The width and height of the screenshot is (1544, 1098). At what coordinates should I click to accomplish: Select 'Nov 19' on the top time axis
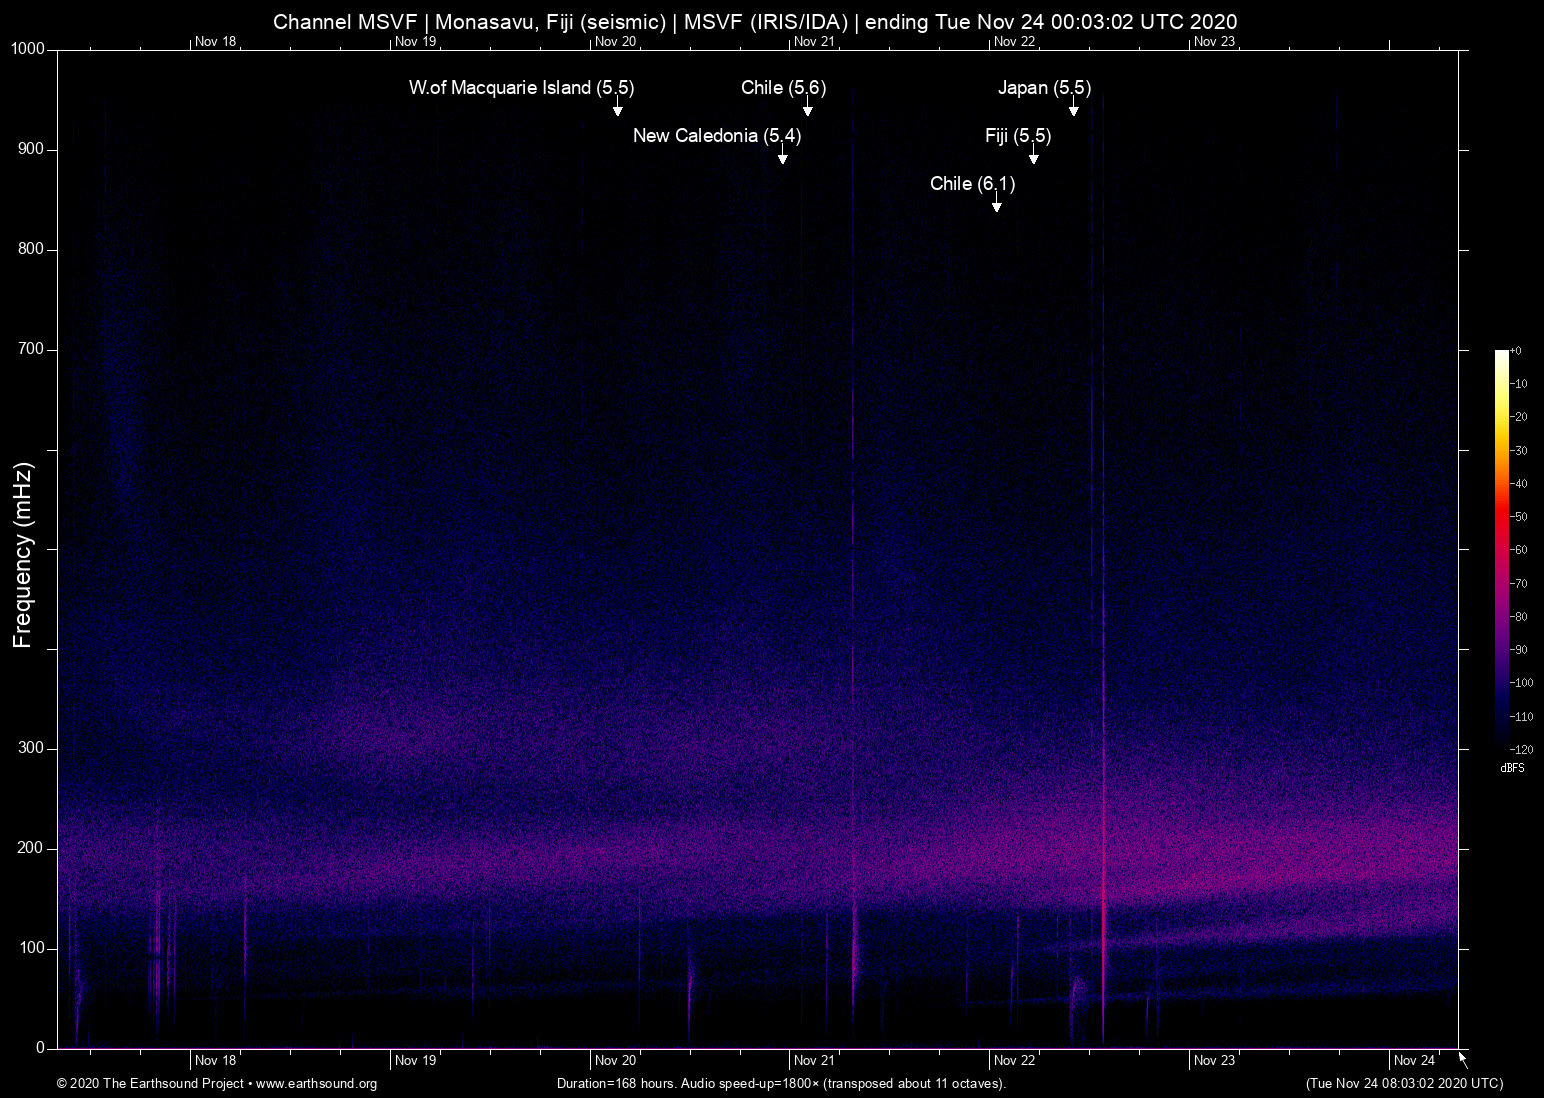tap(416, 41)
